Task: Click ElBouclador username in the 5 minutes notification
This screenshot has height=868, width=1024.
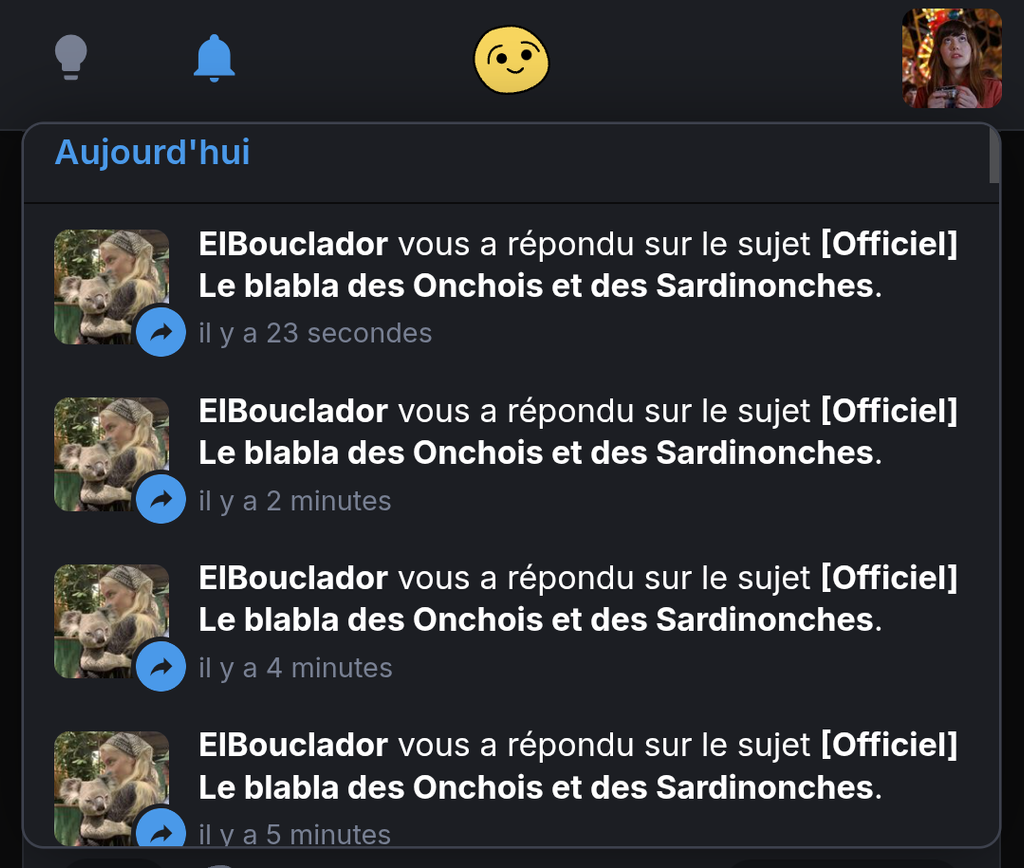Action: coord(293,745)
